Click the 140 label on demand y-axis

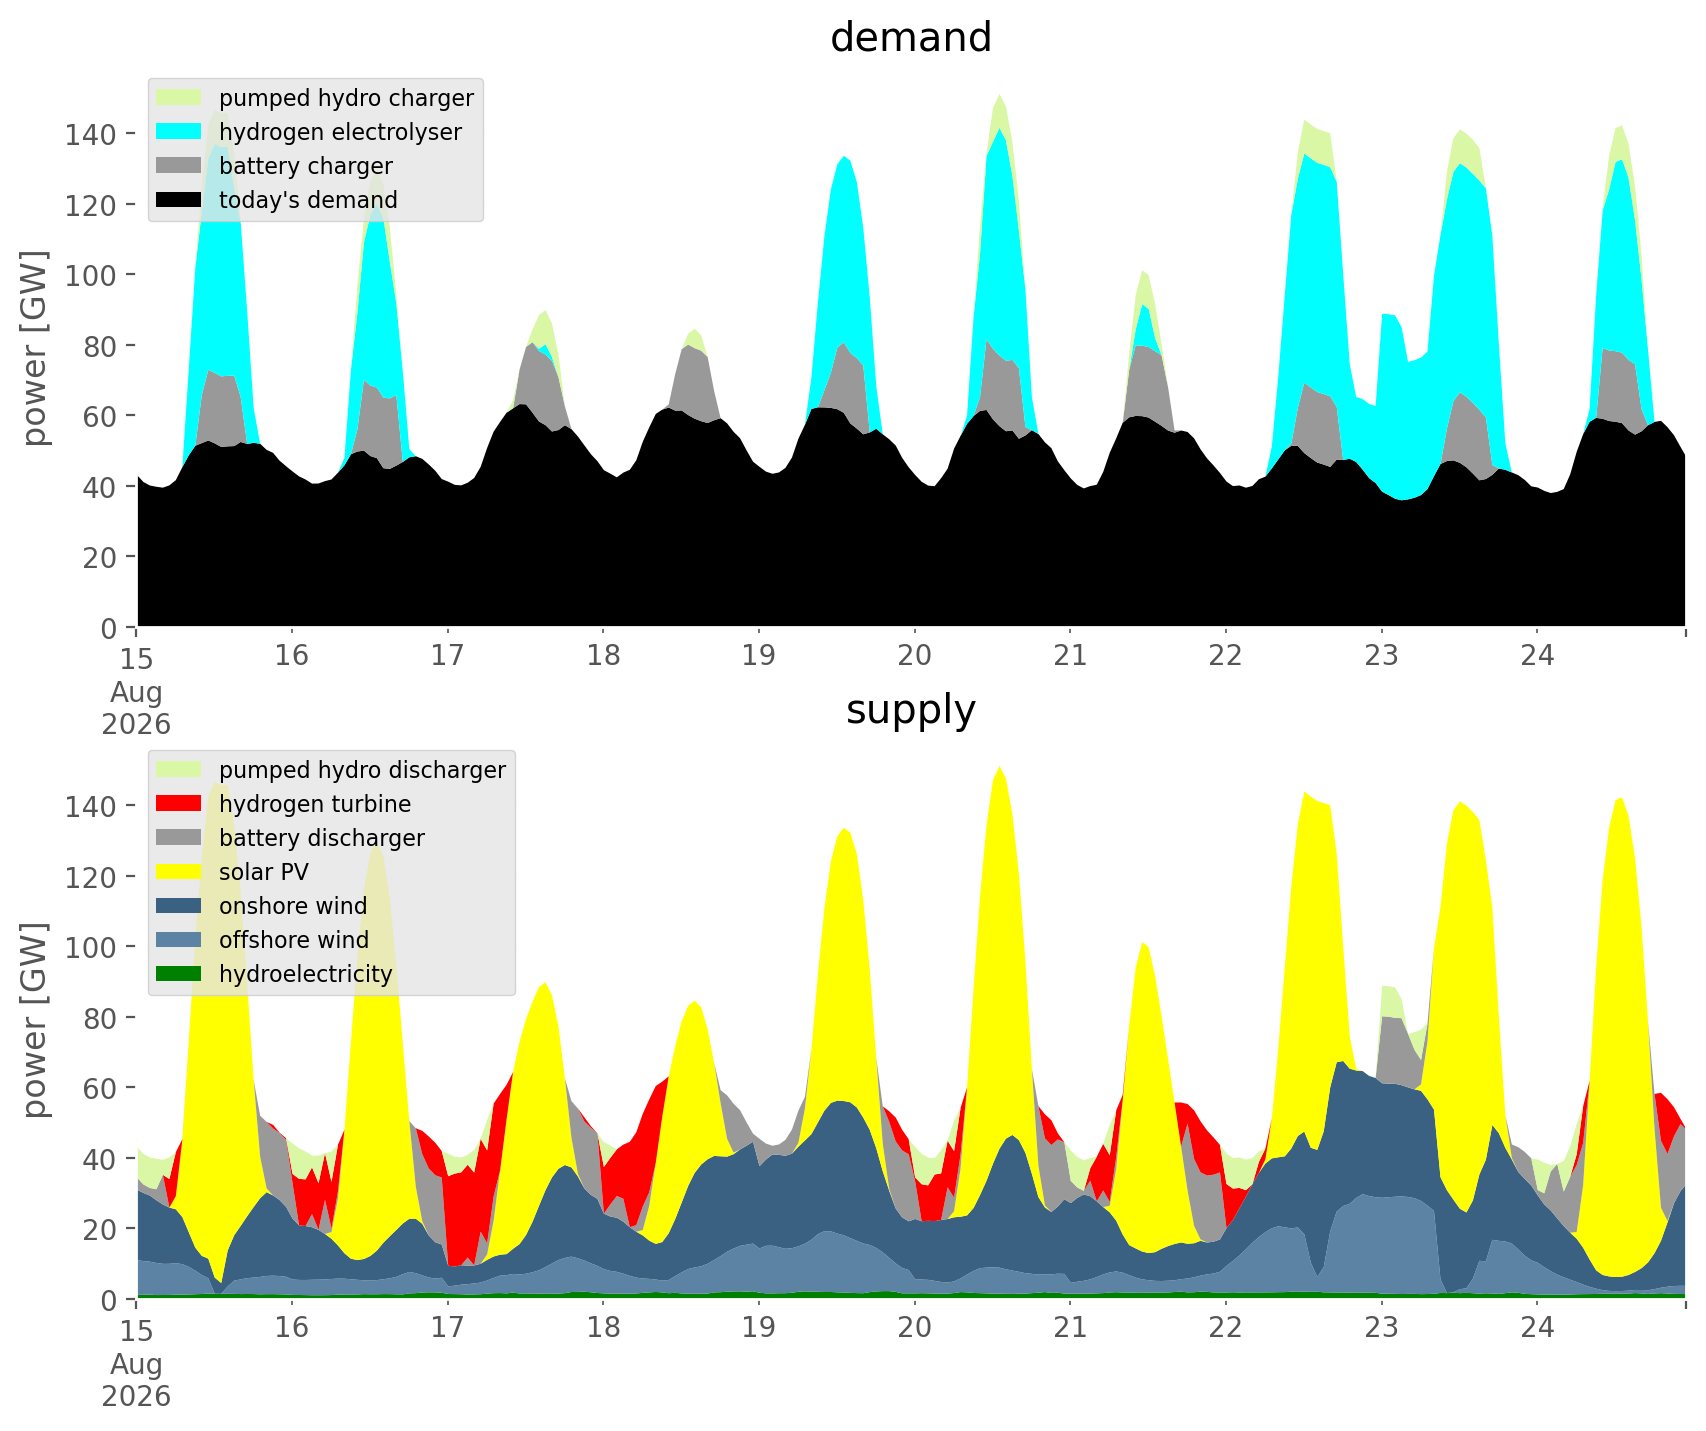(x=91, y=134)
